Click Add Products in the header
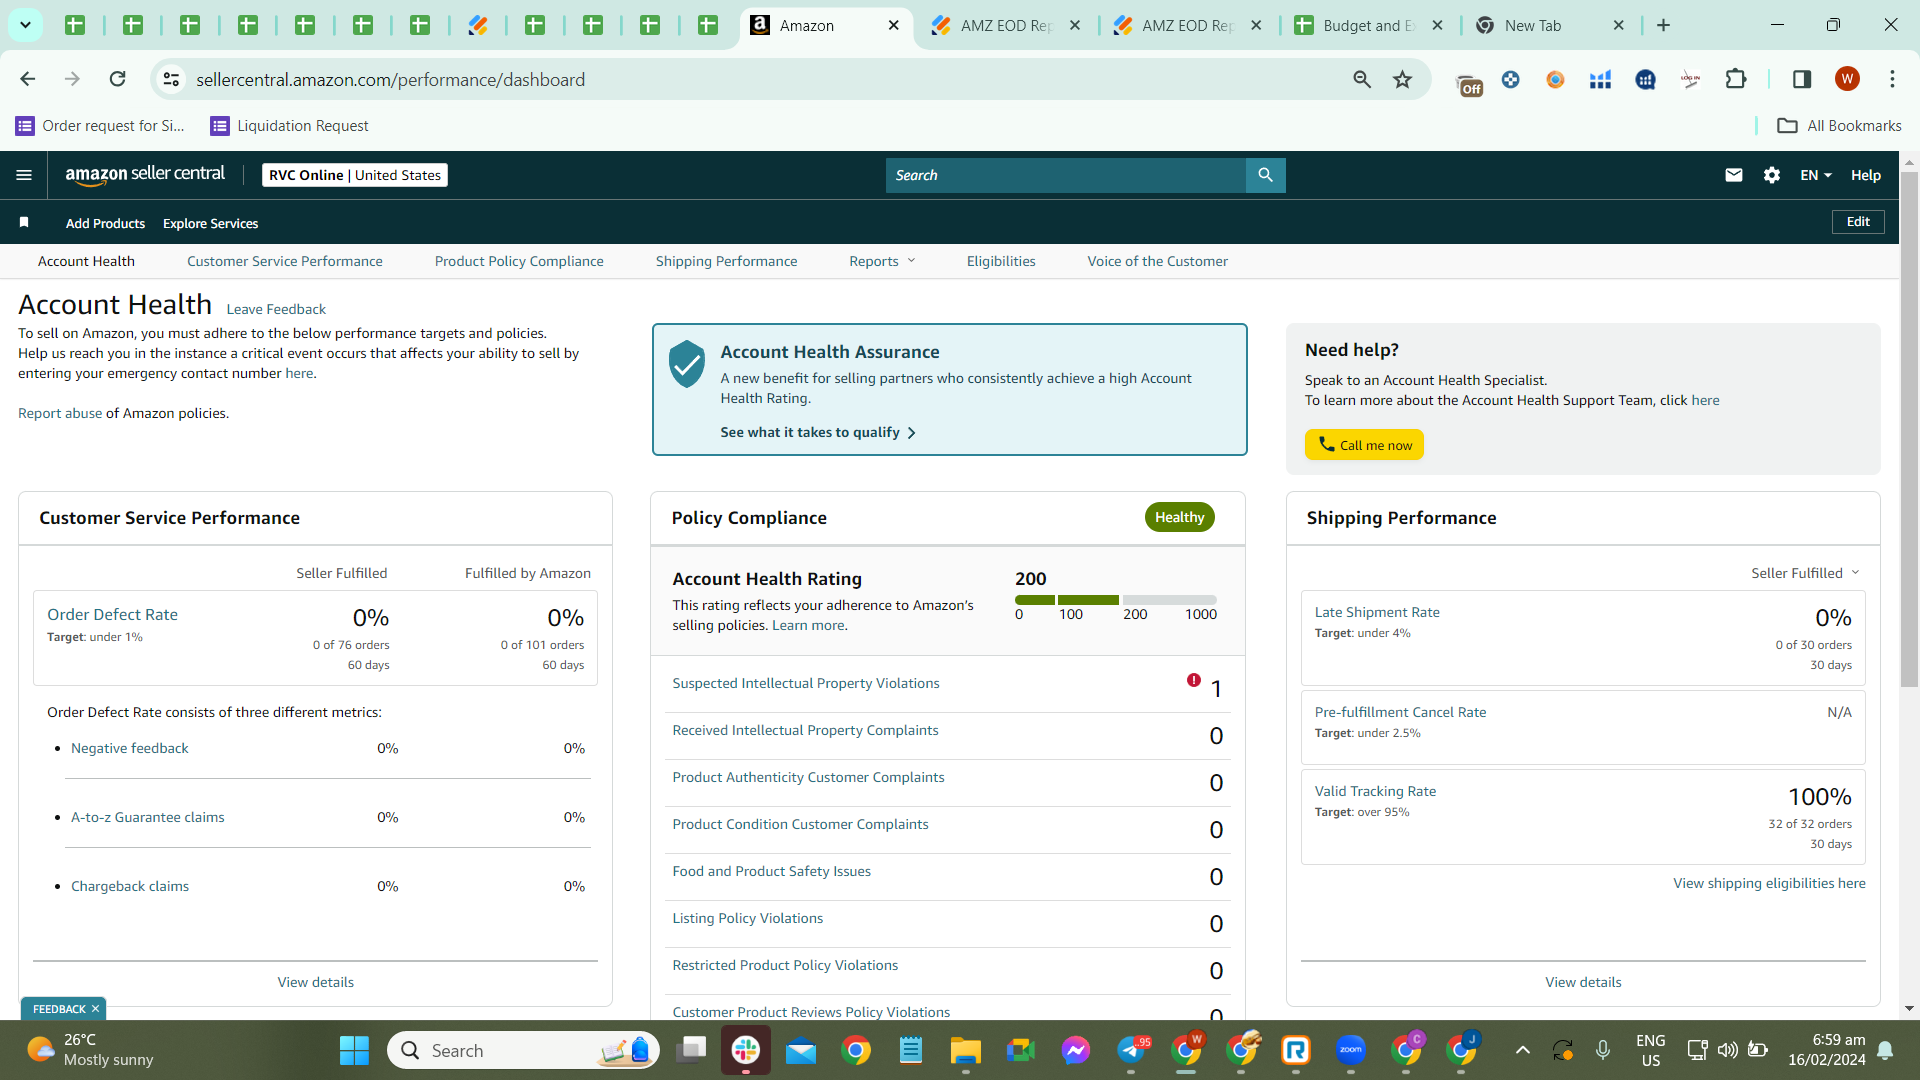1920x1080 pixels. [105, 223]
